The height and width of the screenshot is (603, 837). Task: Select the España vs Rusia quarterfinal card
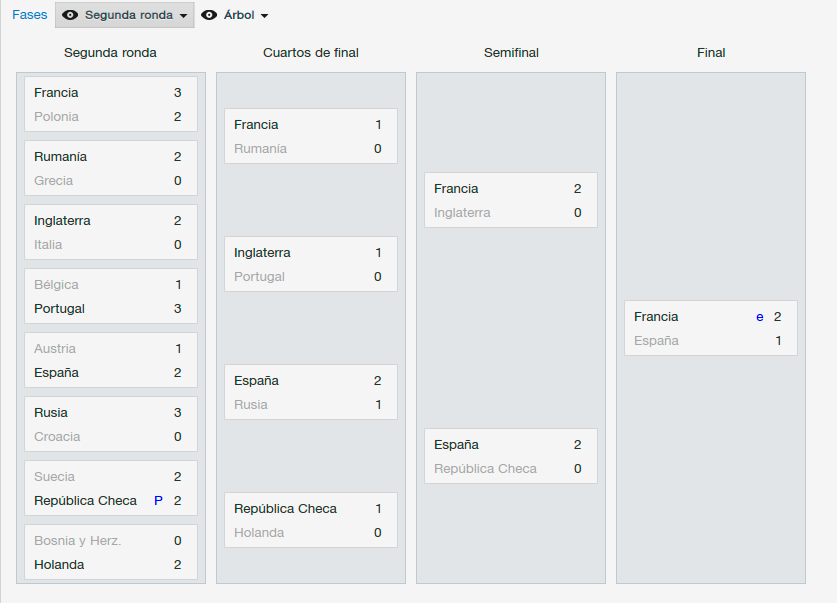[311, 392]
